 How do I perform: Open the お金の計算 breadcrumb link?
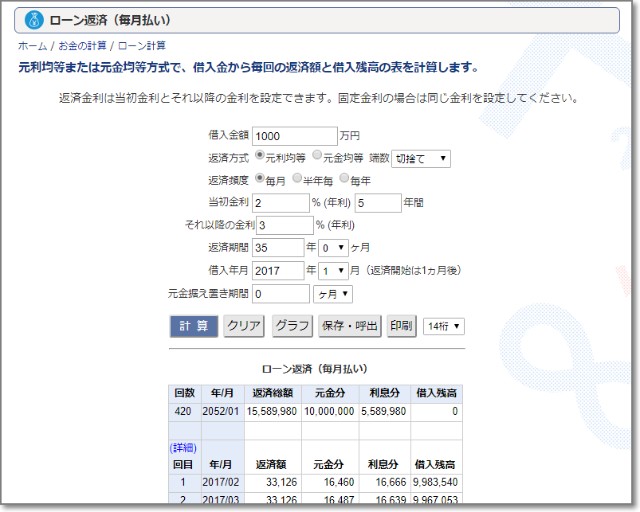pos(81,46)
